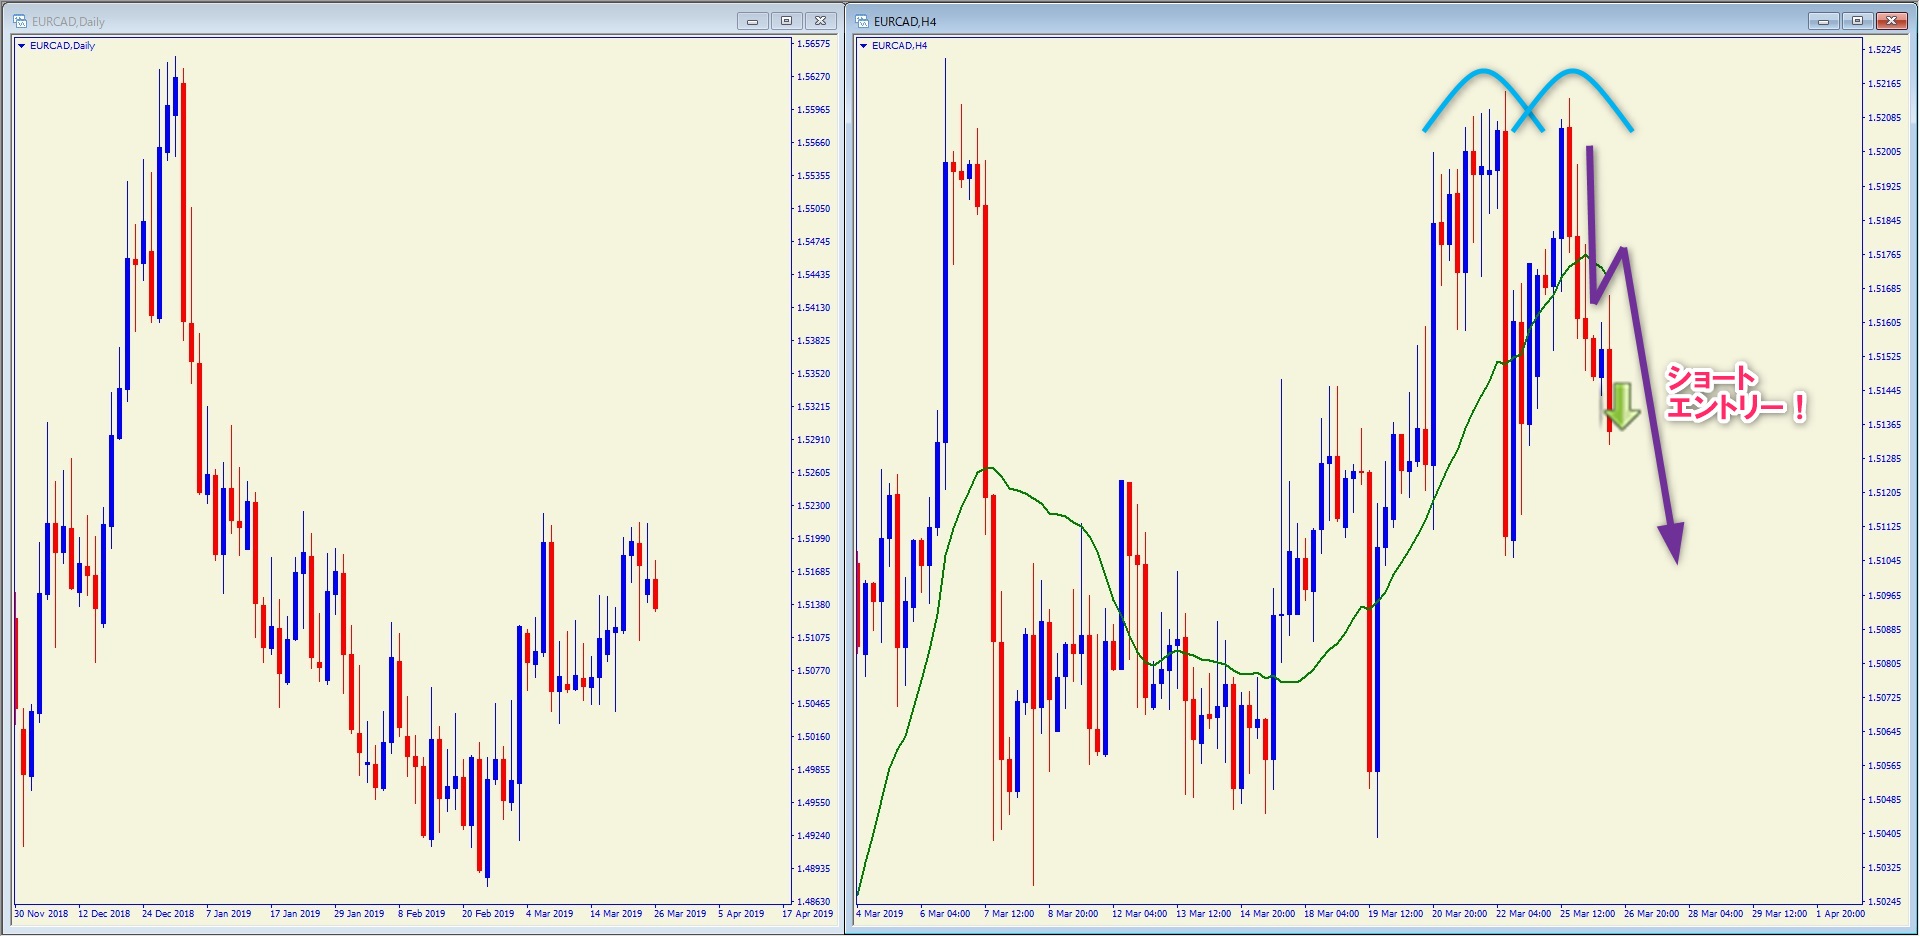1920x937 pixels.
Task: Click the 1.50245 price on H4 axis
Action: [x=1884, y=902]
